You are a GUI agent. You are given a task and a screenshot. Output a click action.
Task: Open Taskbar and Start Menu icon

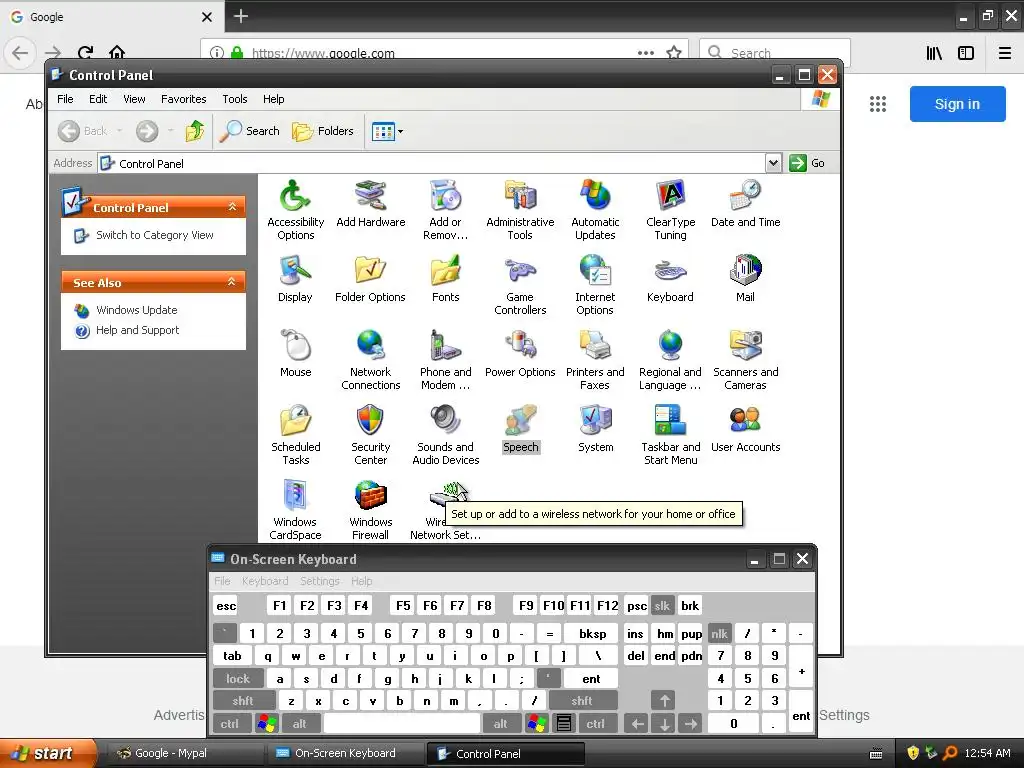click(x=670, y=434)
